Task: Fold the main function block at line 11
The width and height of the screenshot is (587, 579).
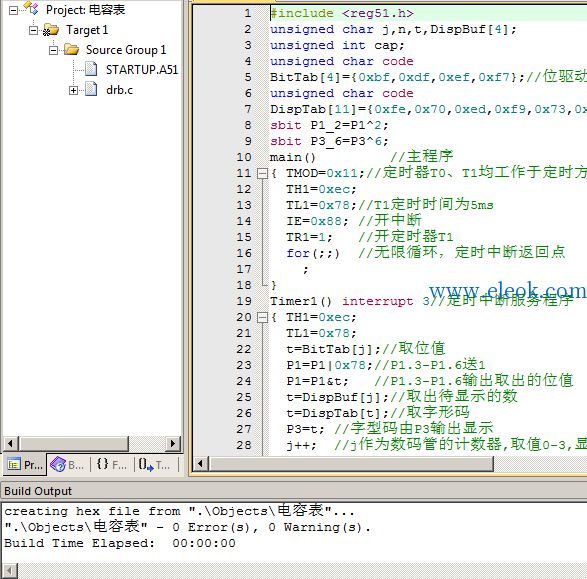Action: (x=262, y=173)
